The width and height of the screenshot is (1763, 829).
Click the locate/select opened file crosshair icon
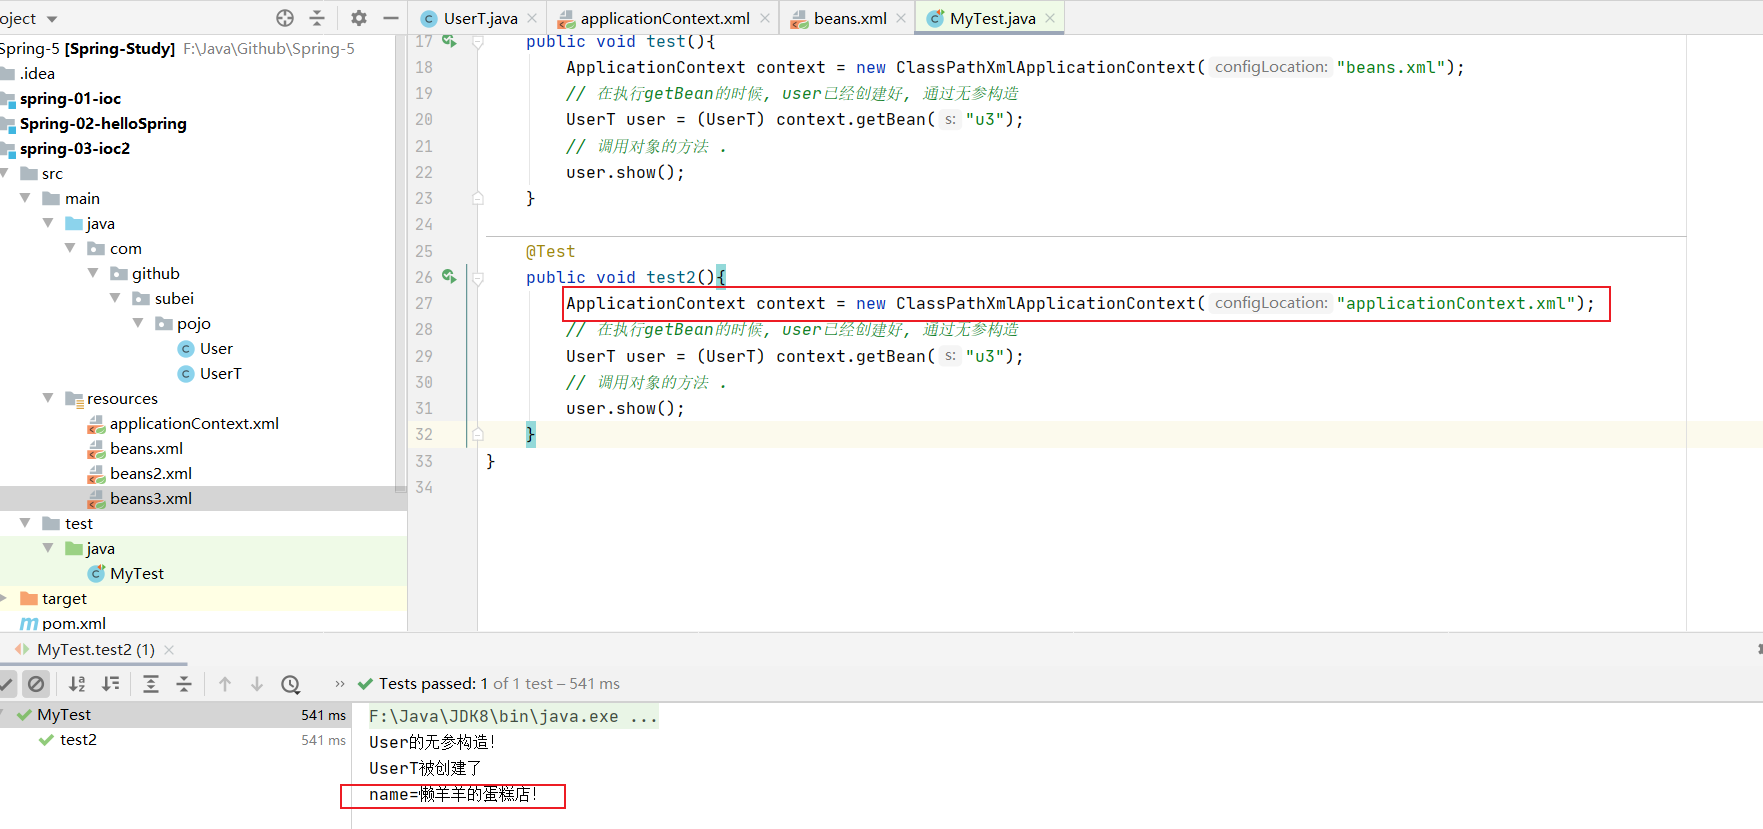point(285,18)
